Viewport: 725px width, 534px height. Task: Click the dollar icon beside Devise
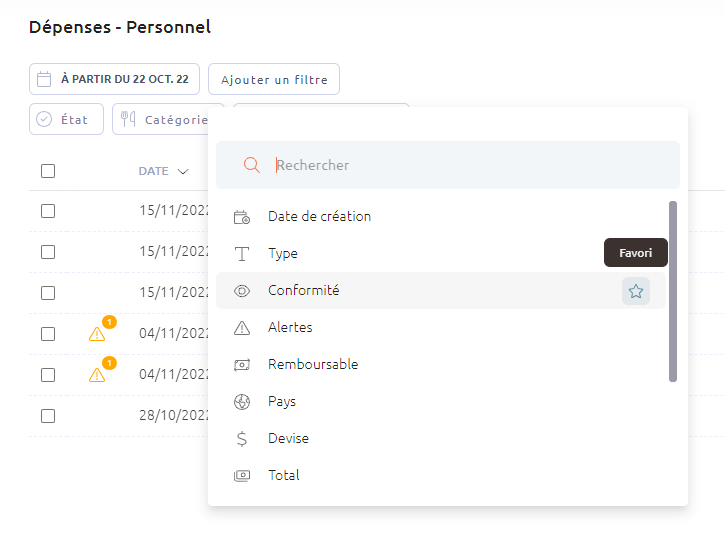pyautogui.click(x=242, y=439)
